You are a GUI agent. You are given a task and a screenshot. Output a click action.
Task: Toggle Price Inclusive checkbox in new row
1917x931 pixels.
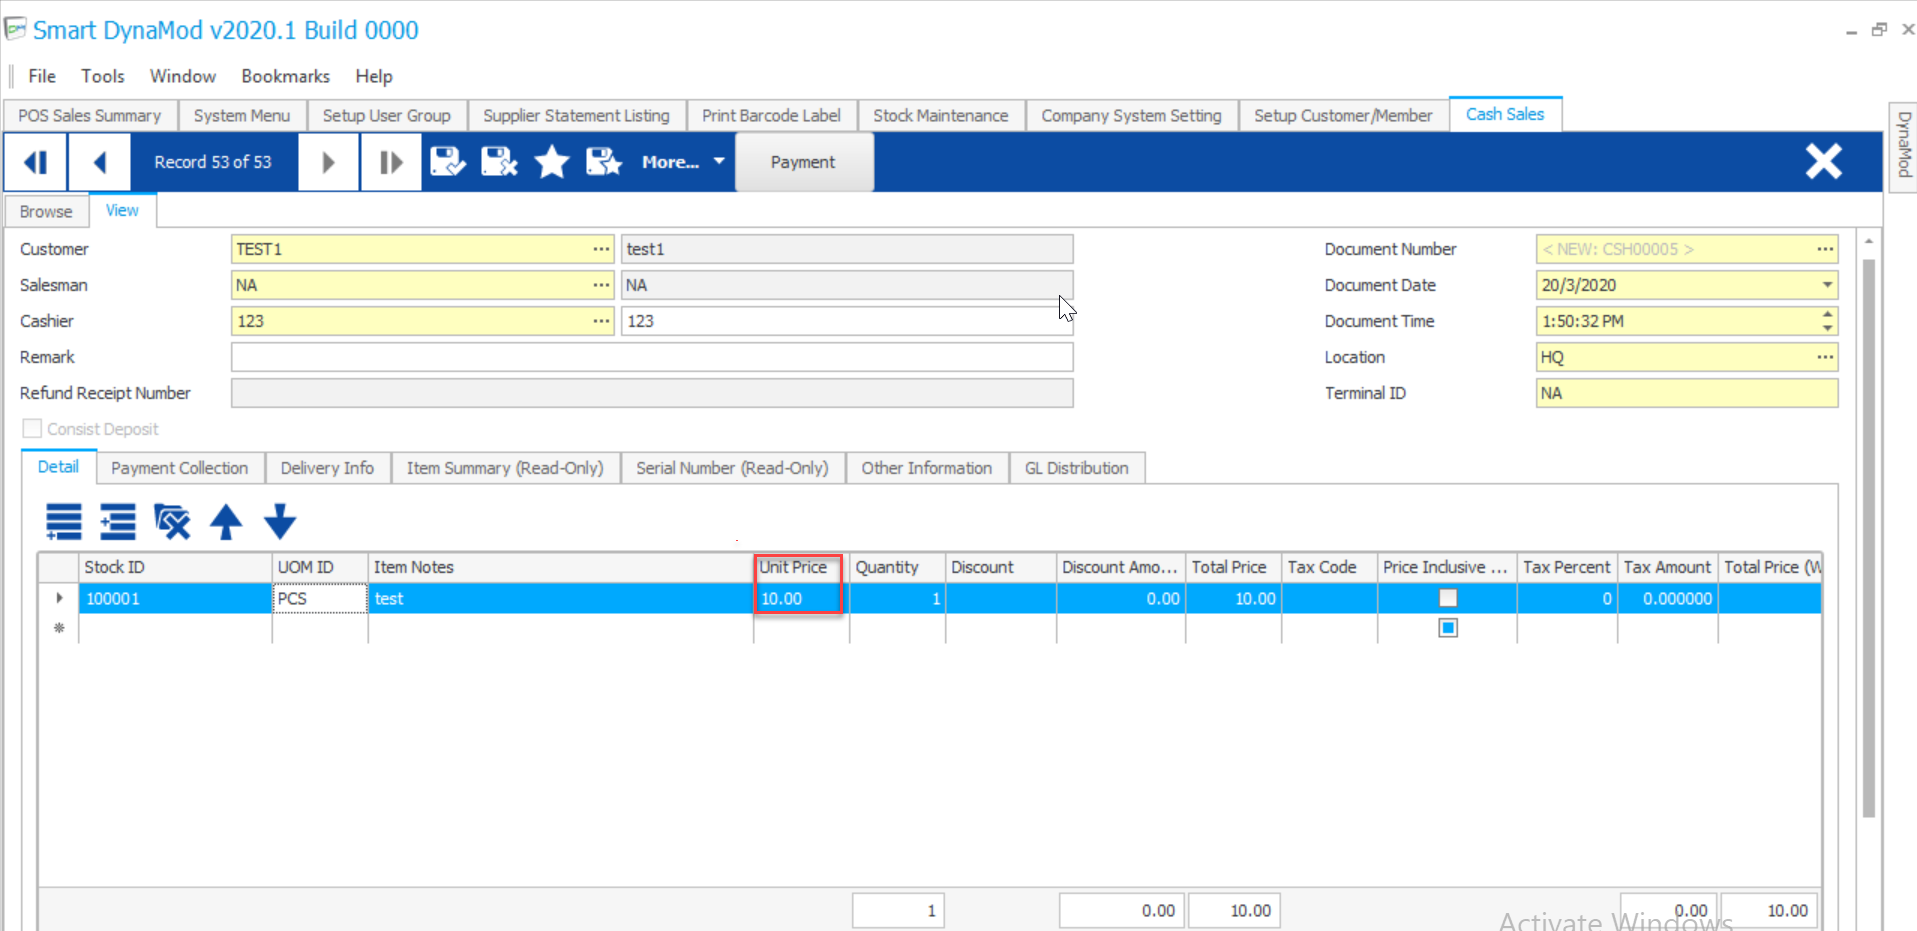(1447, 628)
